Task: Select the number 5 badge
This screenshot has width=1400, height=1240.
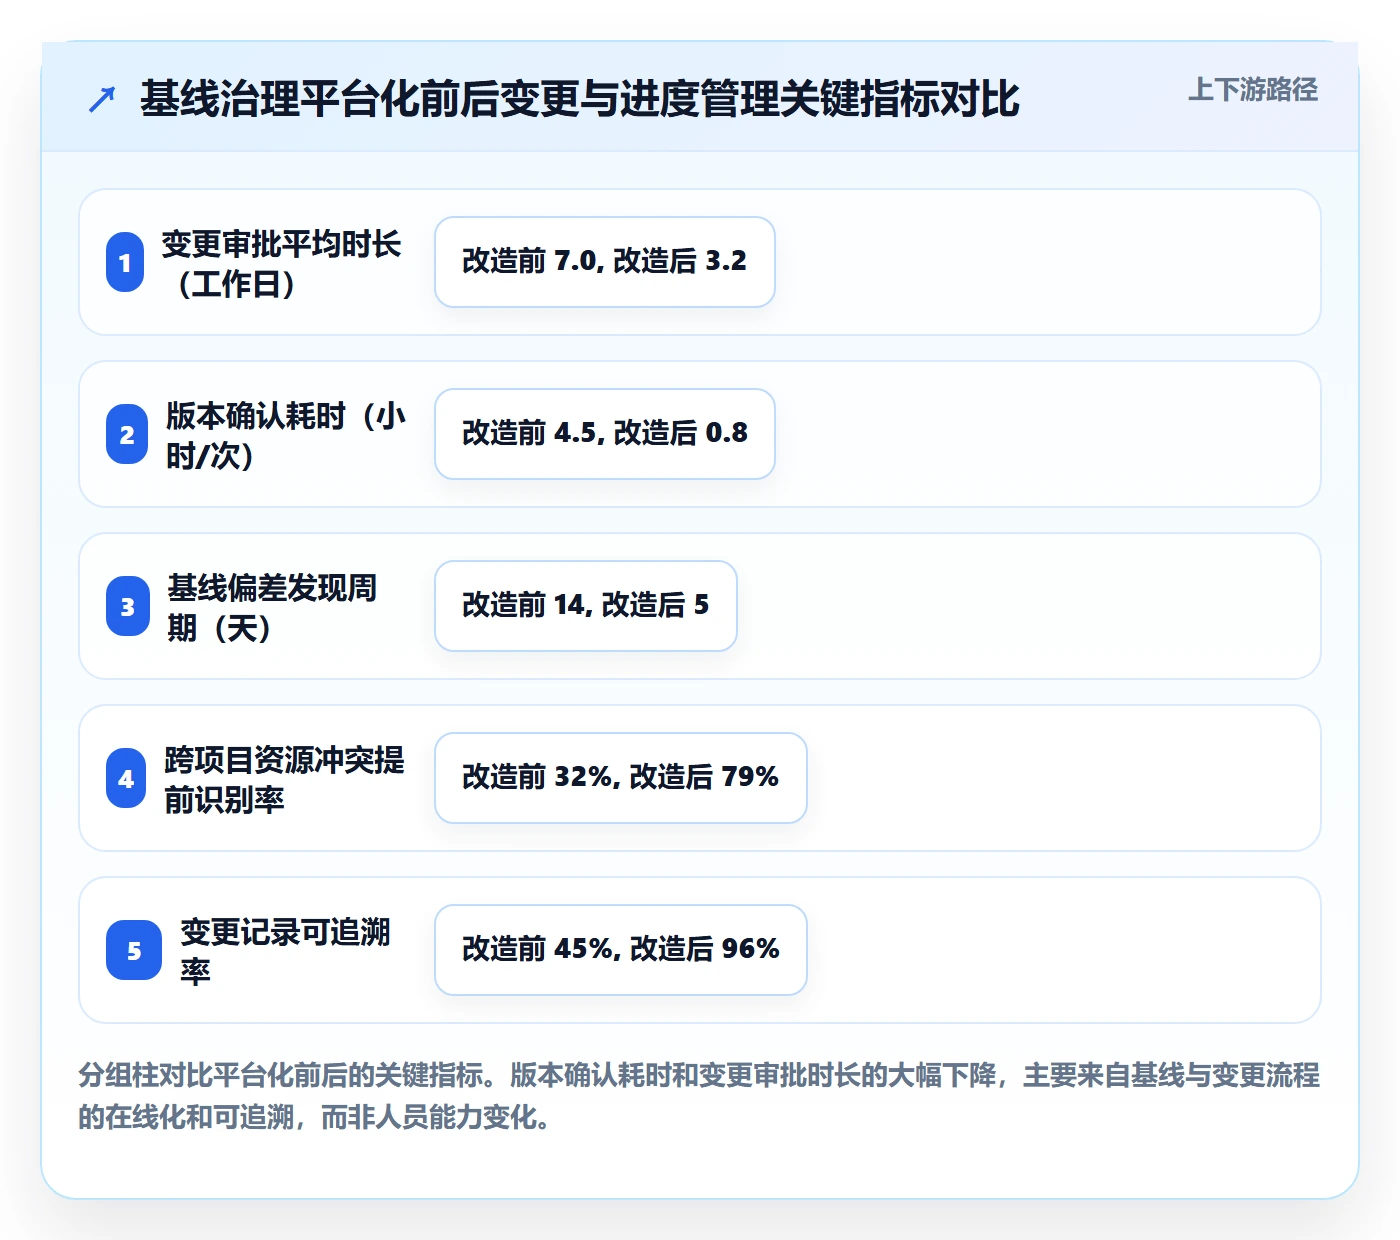Action: [x=134, y=950]
